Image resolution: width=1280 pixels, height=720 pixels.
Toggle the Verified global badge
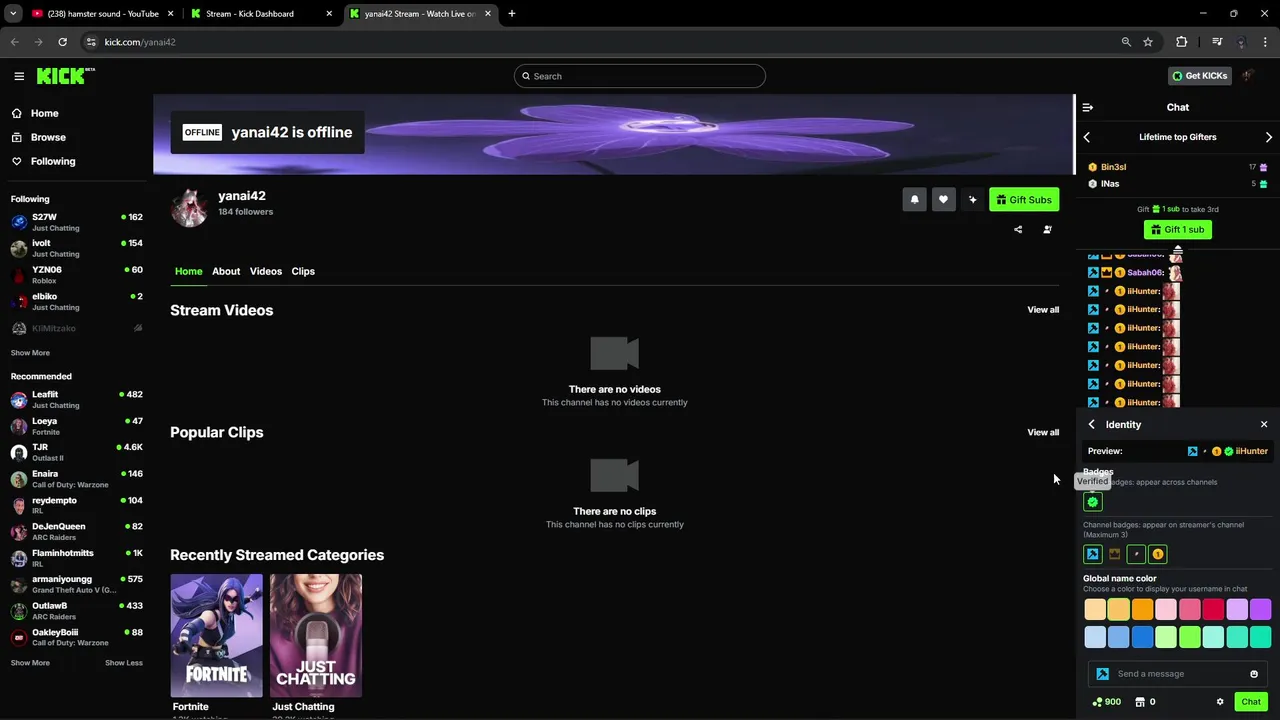1093,502
